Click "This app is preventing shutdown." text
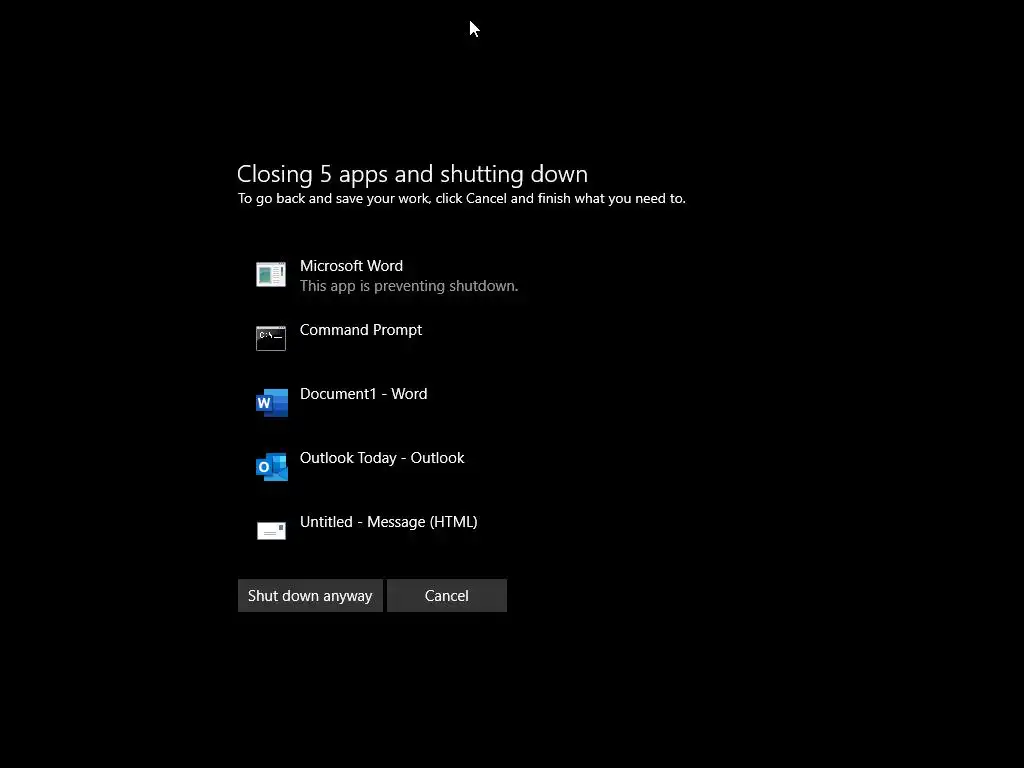This screenshot has height=768, width=1024. [409, 286]
